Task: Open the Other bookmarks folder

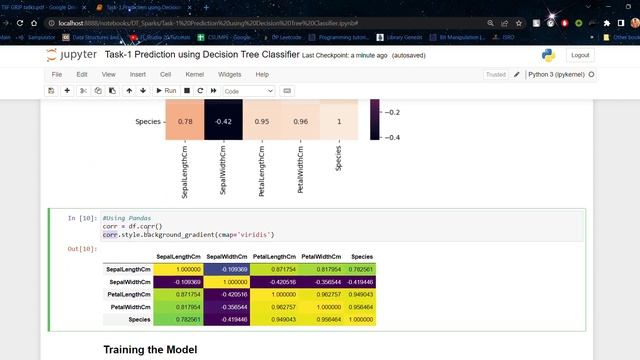Action: click(x=621, y=37)
